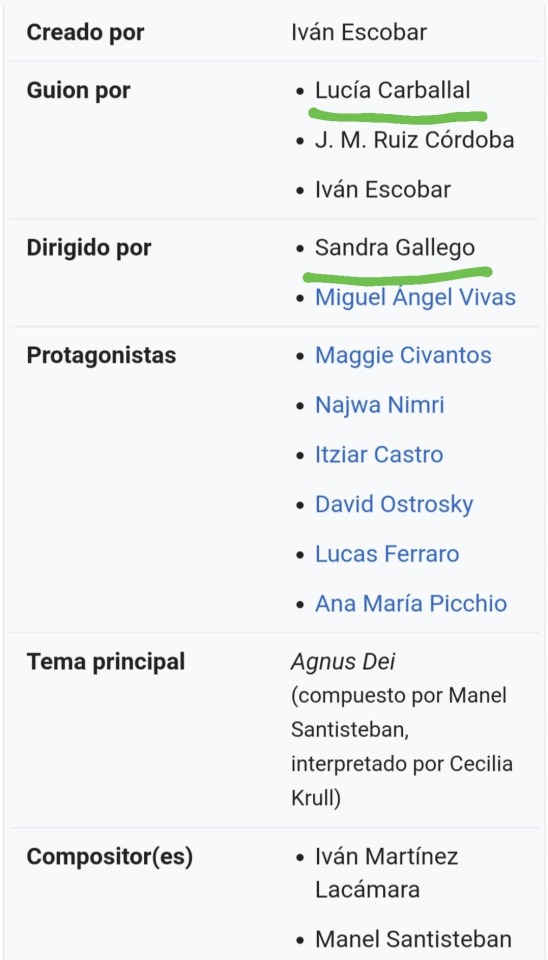This screenshot has height=960, width=548.
Task: Click the Creado por row label
Action: pos(86,32)
